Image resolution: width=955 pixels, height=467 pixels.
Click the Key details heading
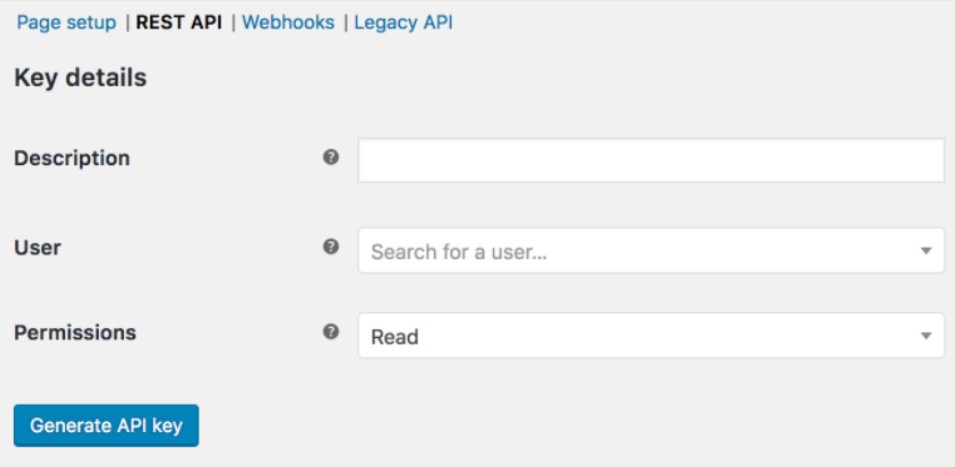pos(80,78)
